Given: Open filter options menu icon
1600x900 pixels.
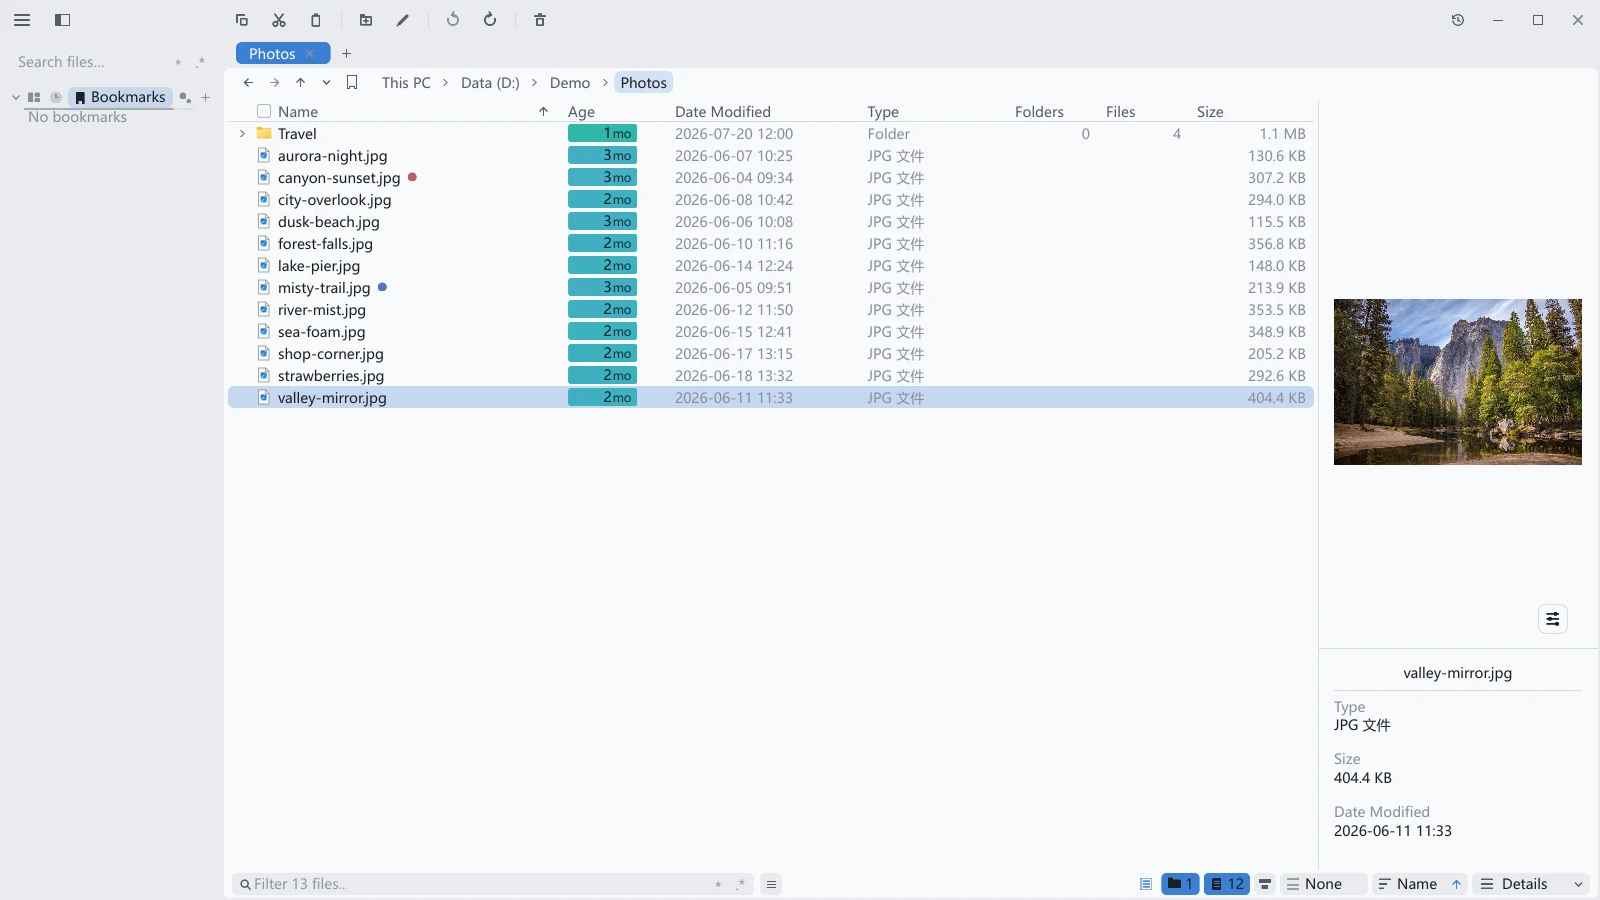Looking at the screenshot, I should tap(771, 884).
